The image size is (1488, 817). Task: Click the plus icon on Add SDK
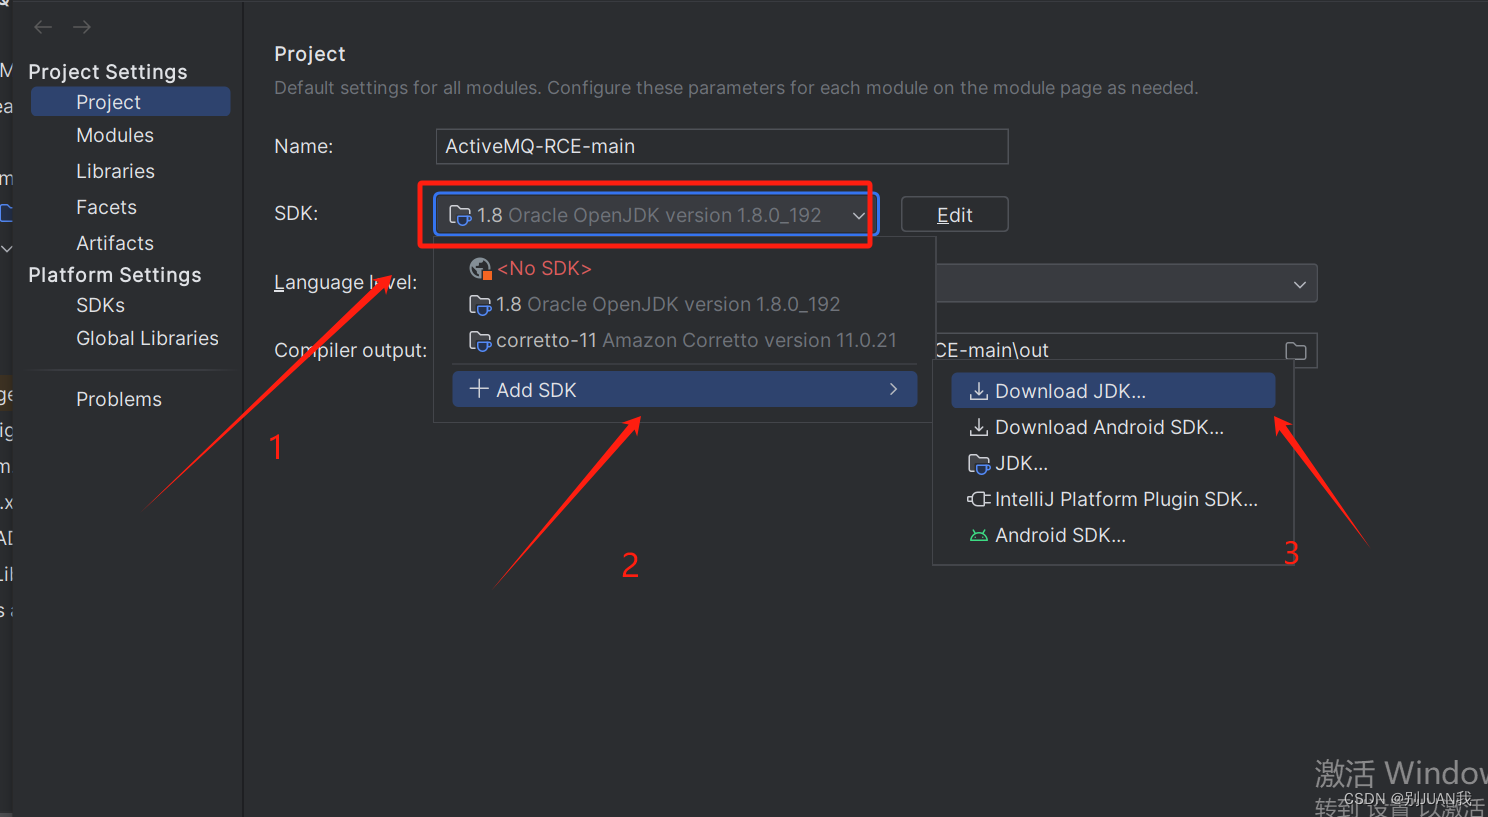pyautogui.click(x=479, y=389)
